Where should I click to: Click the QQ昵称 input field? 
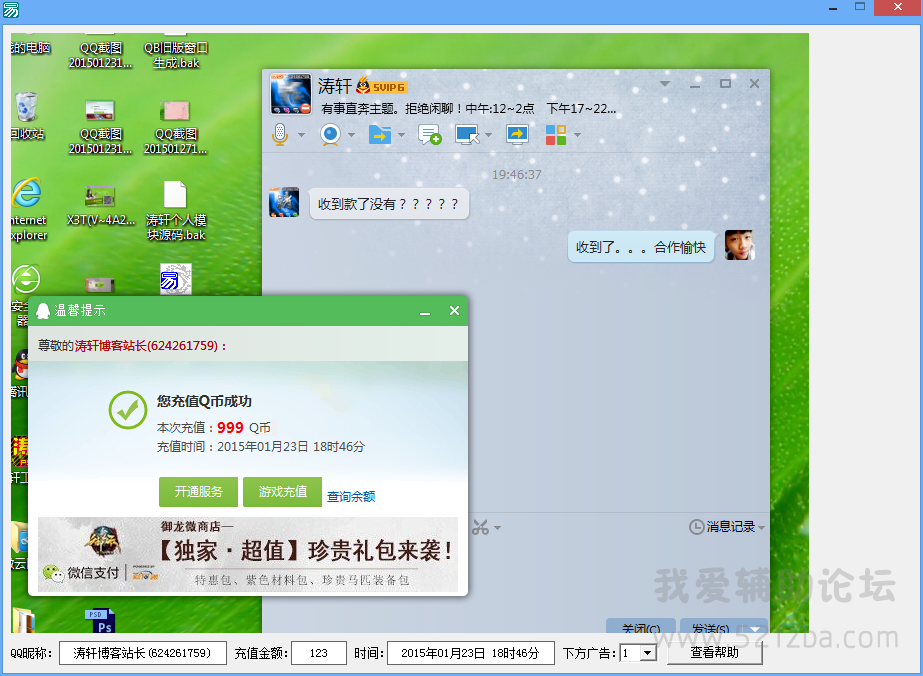(142, 653)
